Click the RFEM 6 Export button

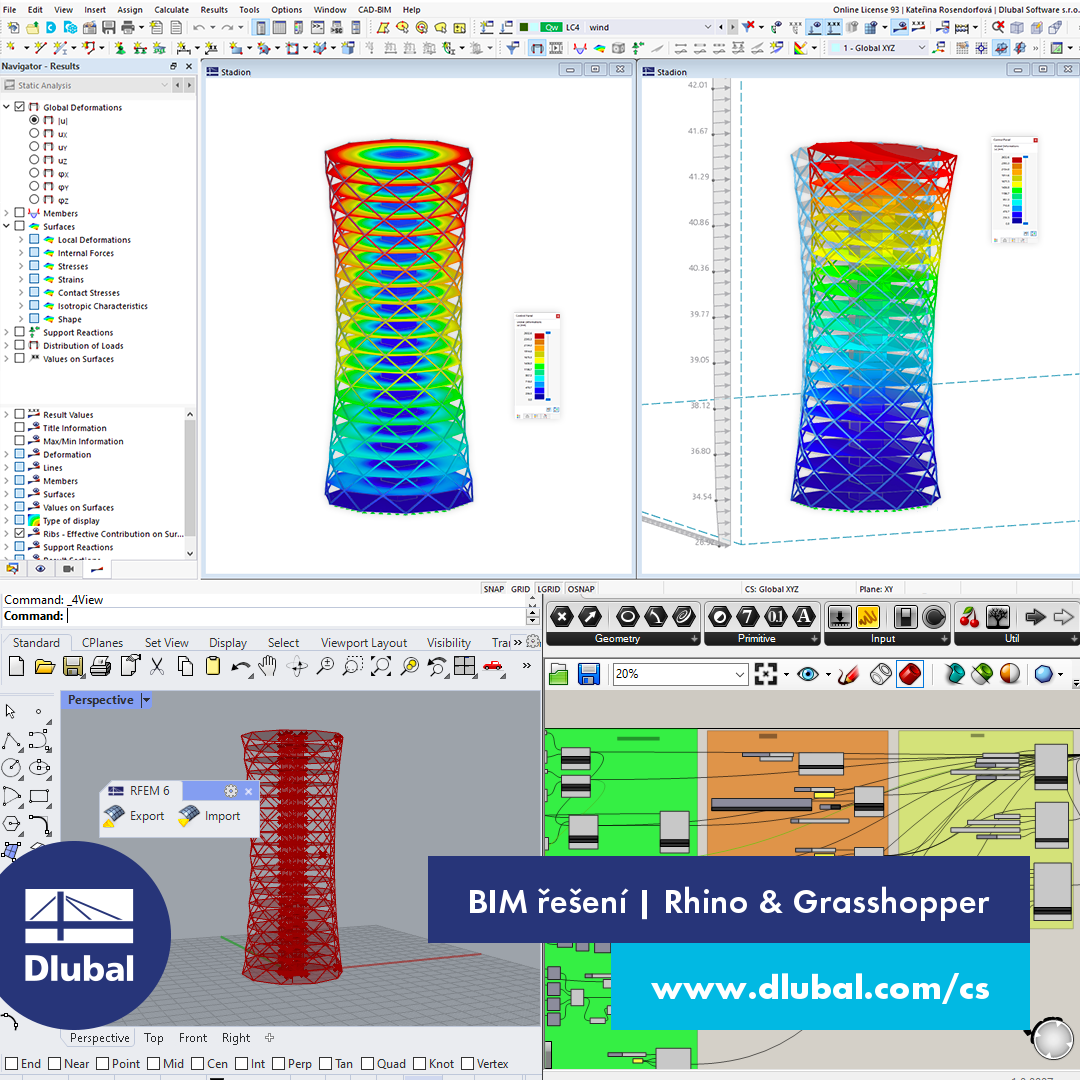[x=135, y=816]
